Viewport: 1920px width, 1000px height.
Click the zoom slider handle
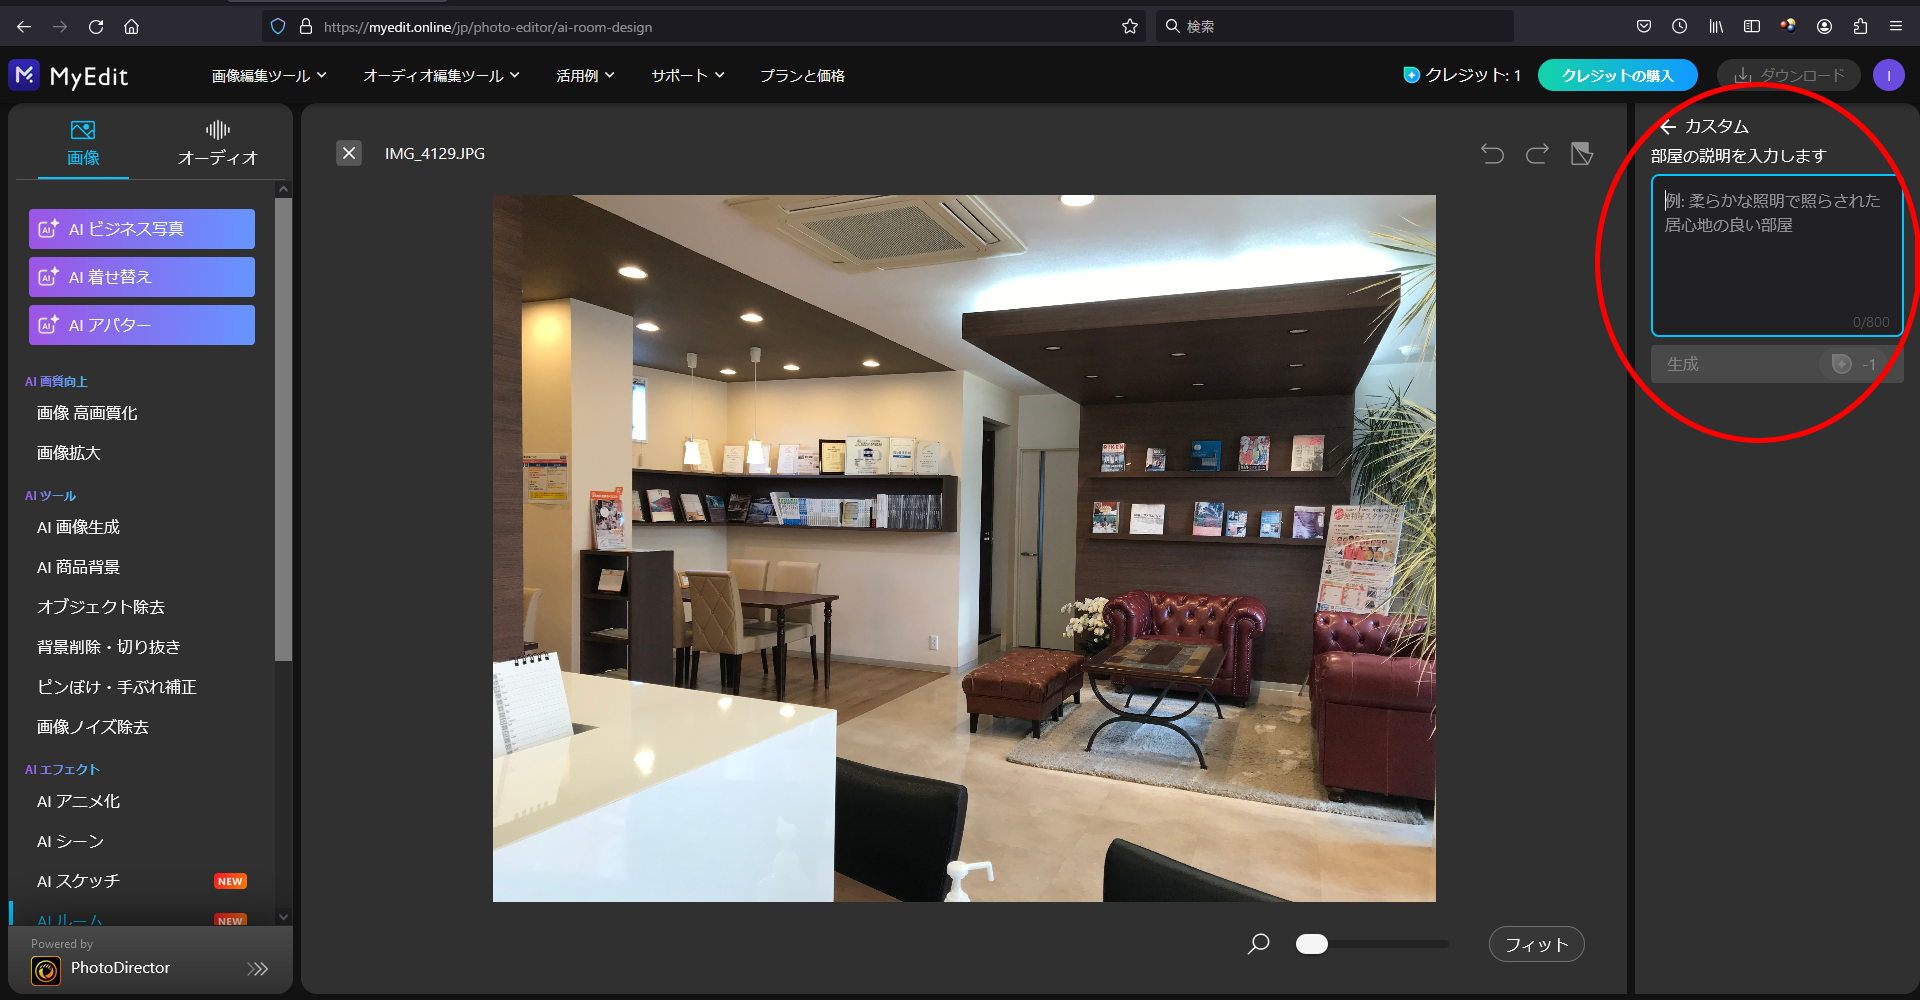tap(1312, 944)
